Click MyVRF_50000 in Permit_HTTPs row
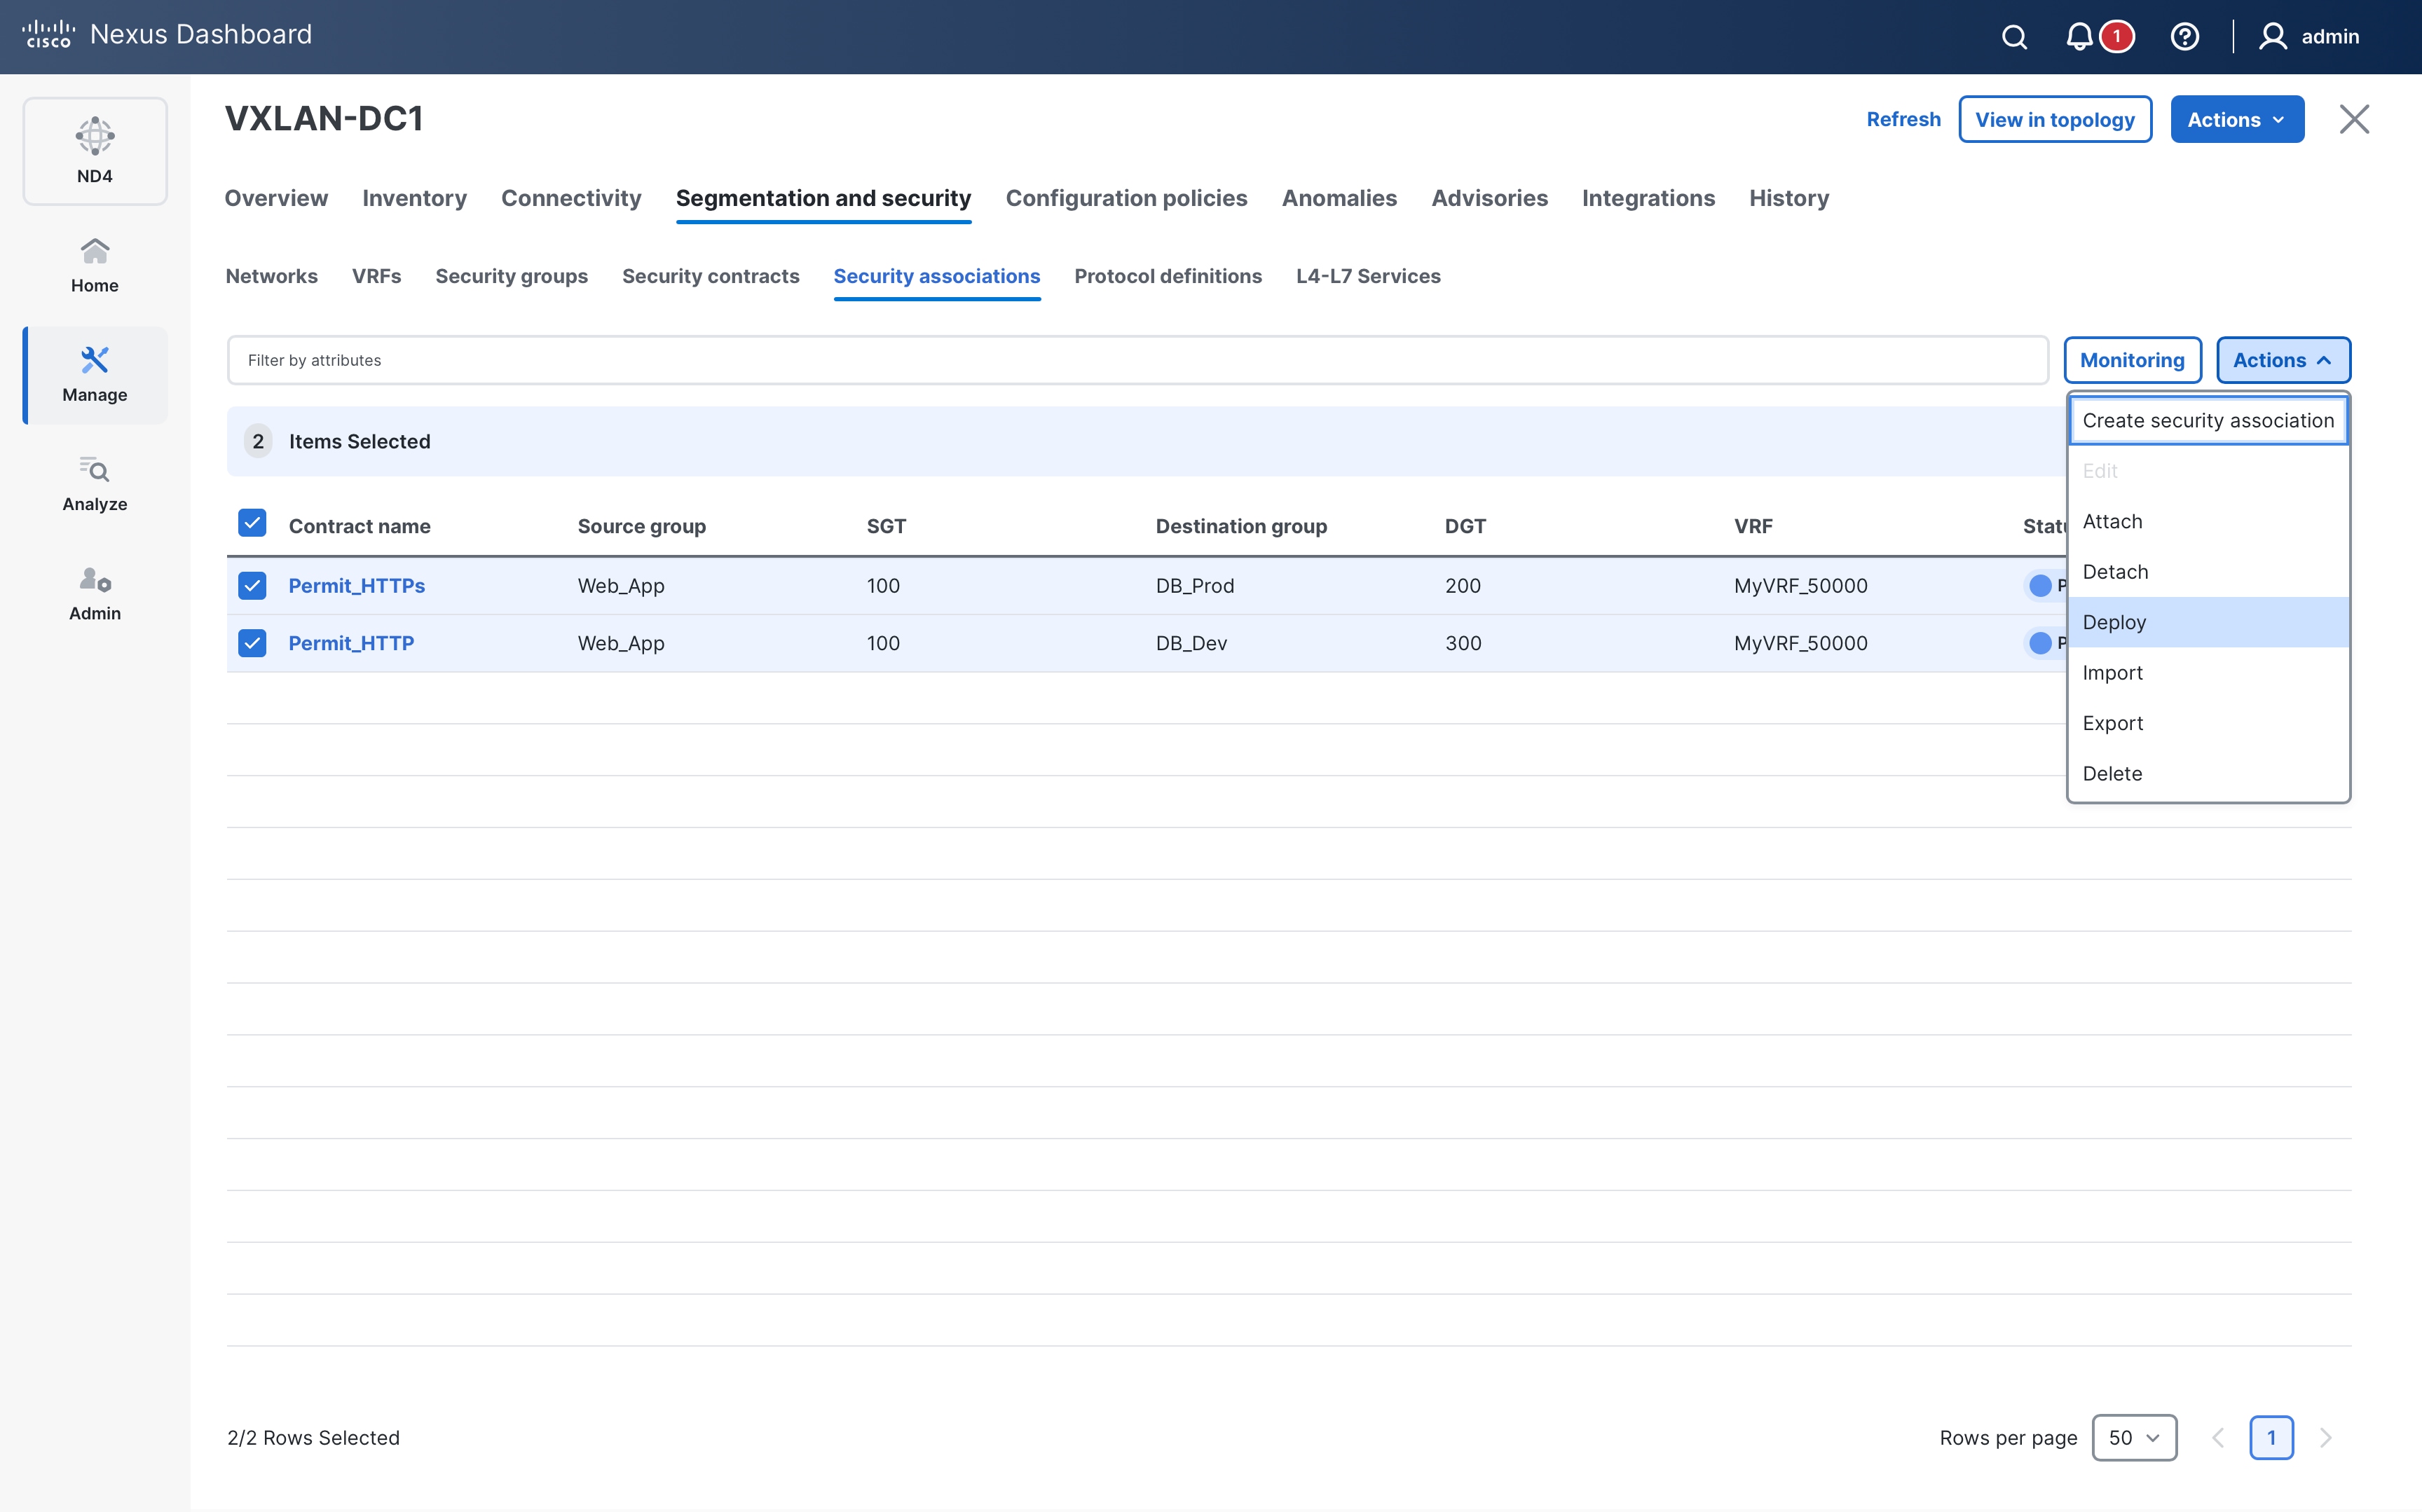Image resolution: width=2422 pixels, height=1512 pixels. pos(1800,586)
